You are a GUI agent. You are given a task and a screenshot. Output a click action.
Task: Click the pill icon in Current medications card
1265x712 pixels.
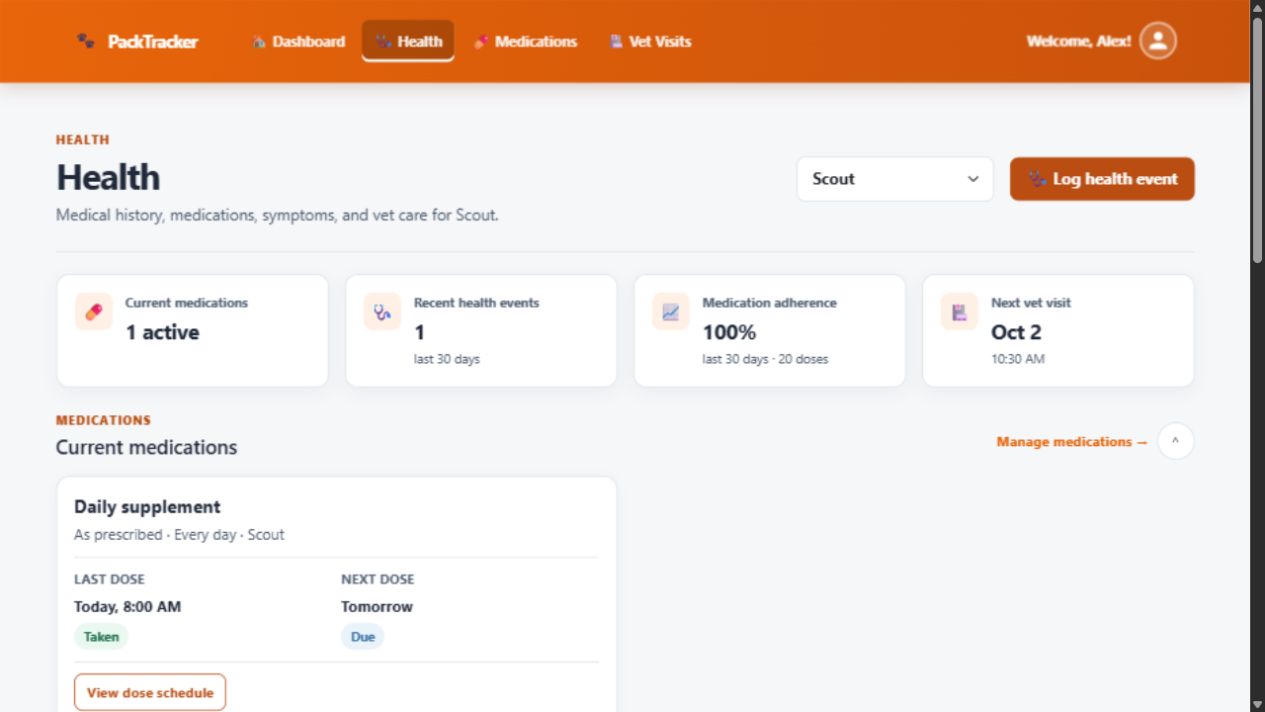(x=94, y=312)
